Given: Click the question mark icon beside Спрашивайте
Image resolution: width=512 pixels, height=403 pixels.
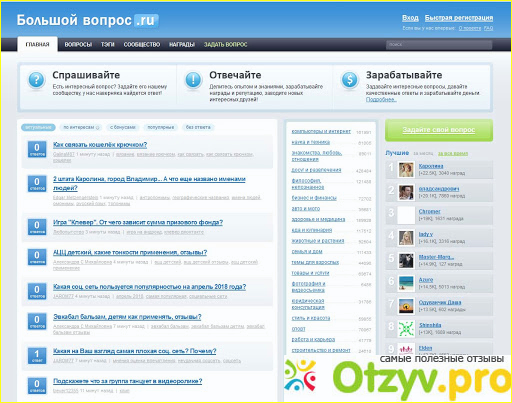Looking at the screenshot, I should pos(36,80).
